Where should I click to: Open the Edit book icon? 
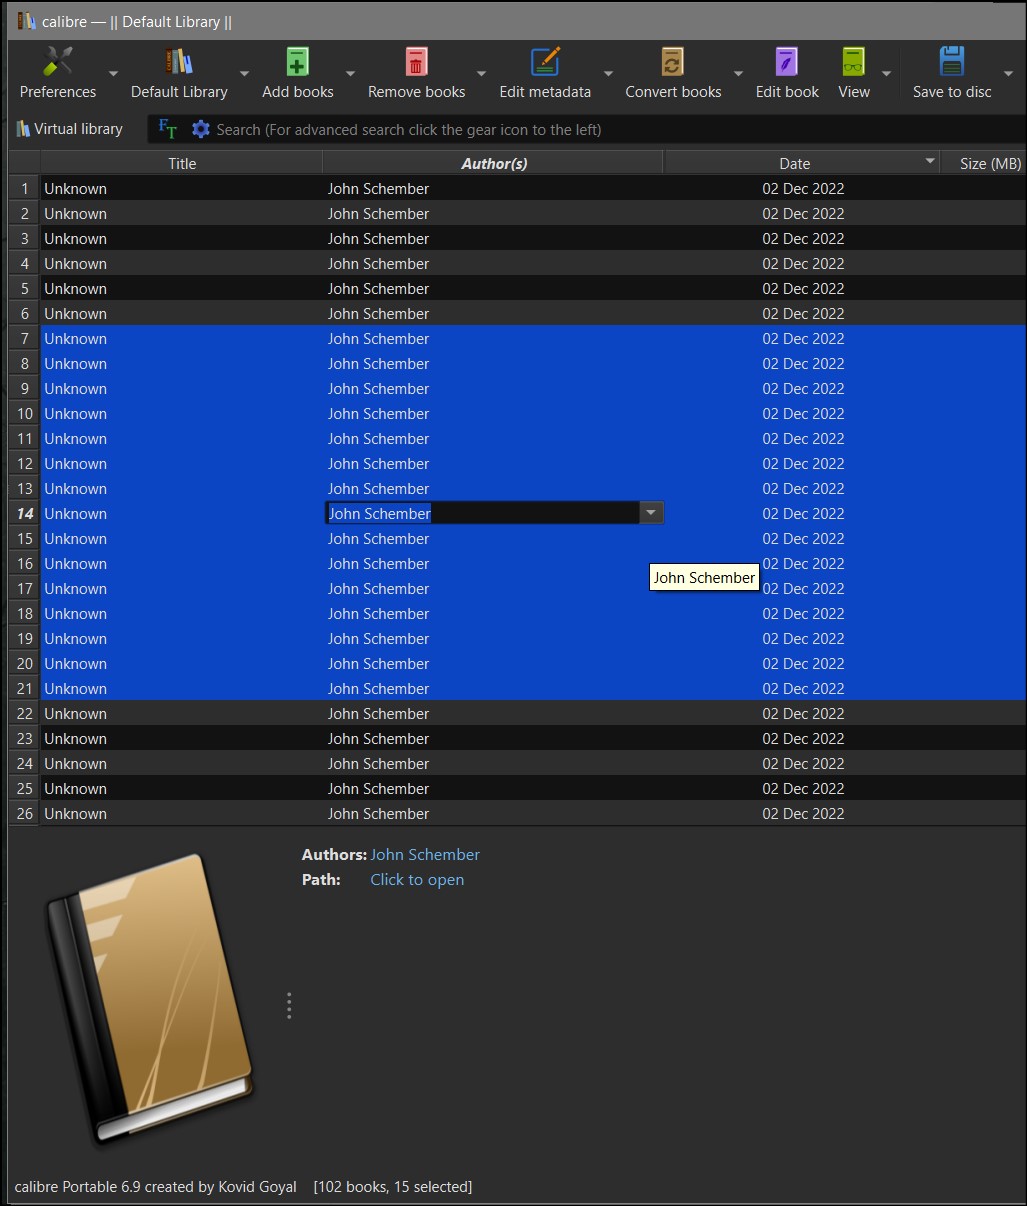[x=787, y=62]
